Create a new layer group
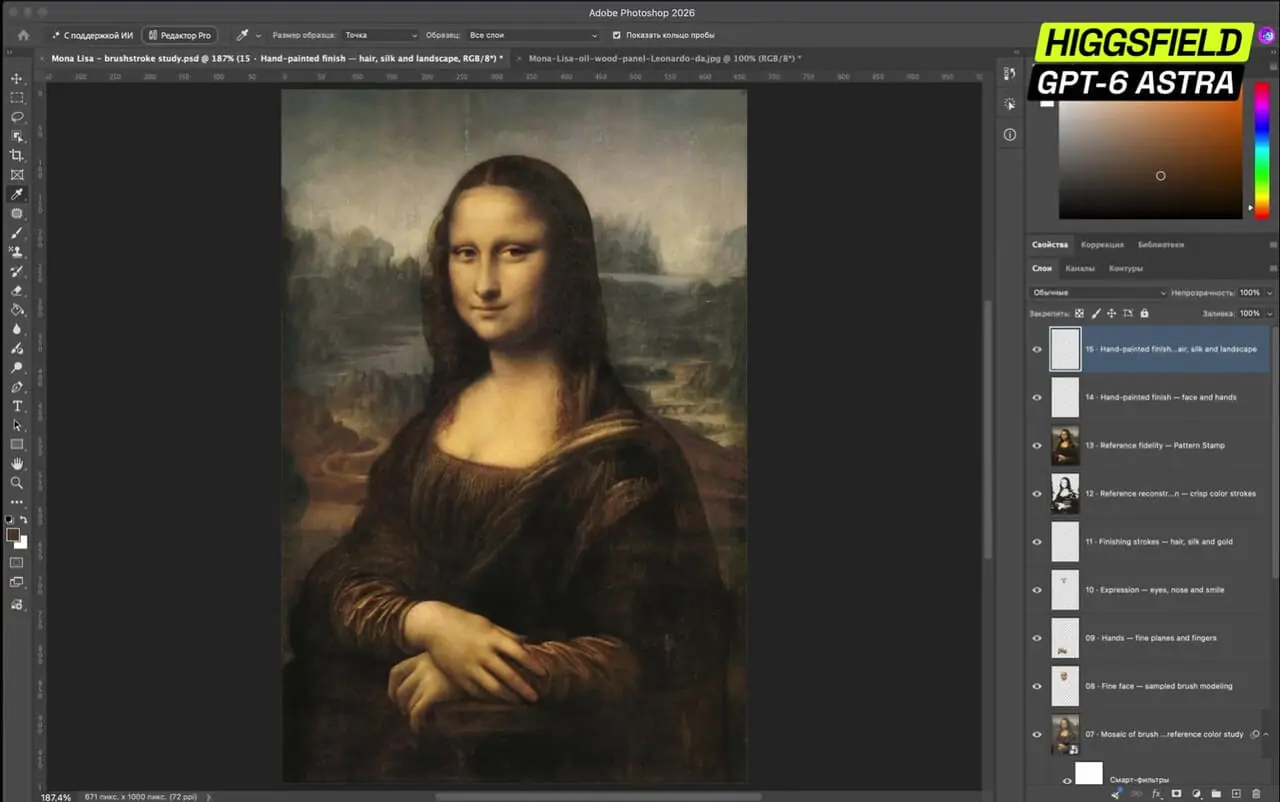 (x=1216, y=793)
